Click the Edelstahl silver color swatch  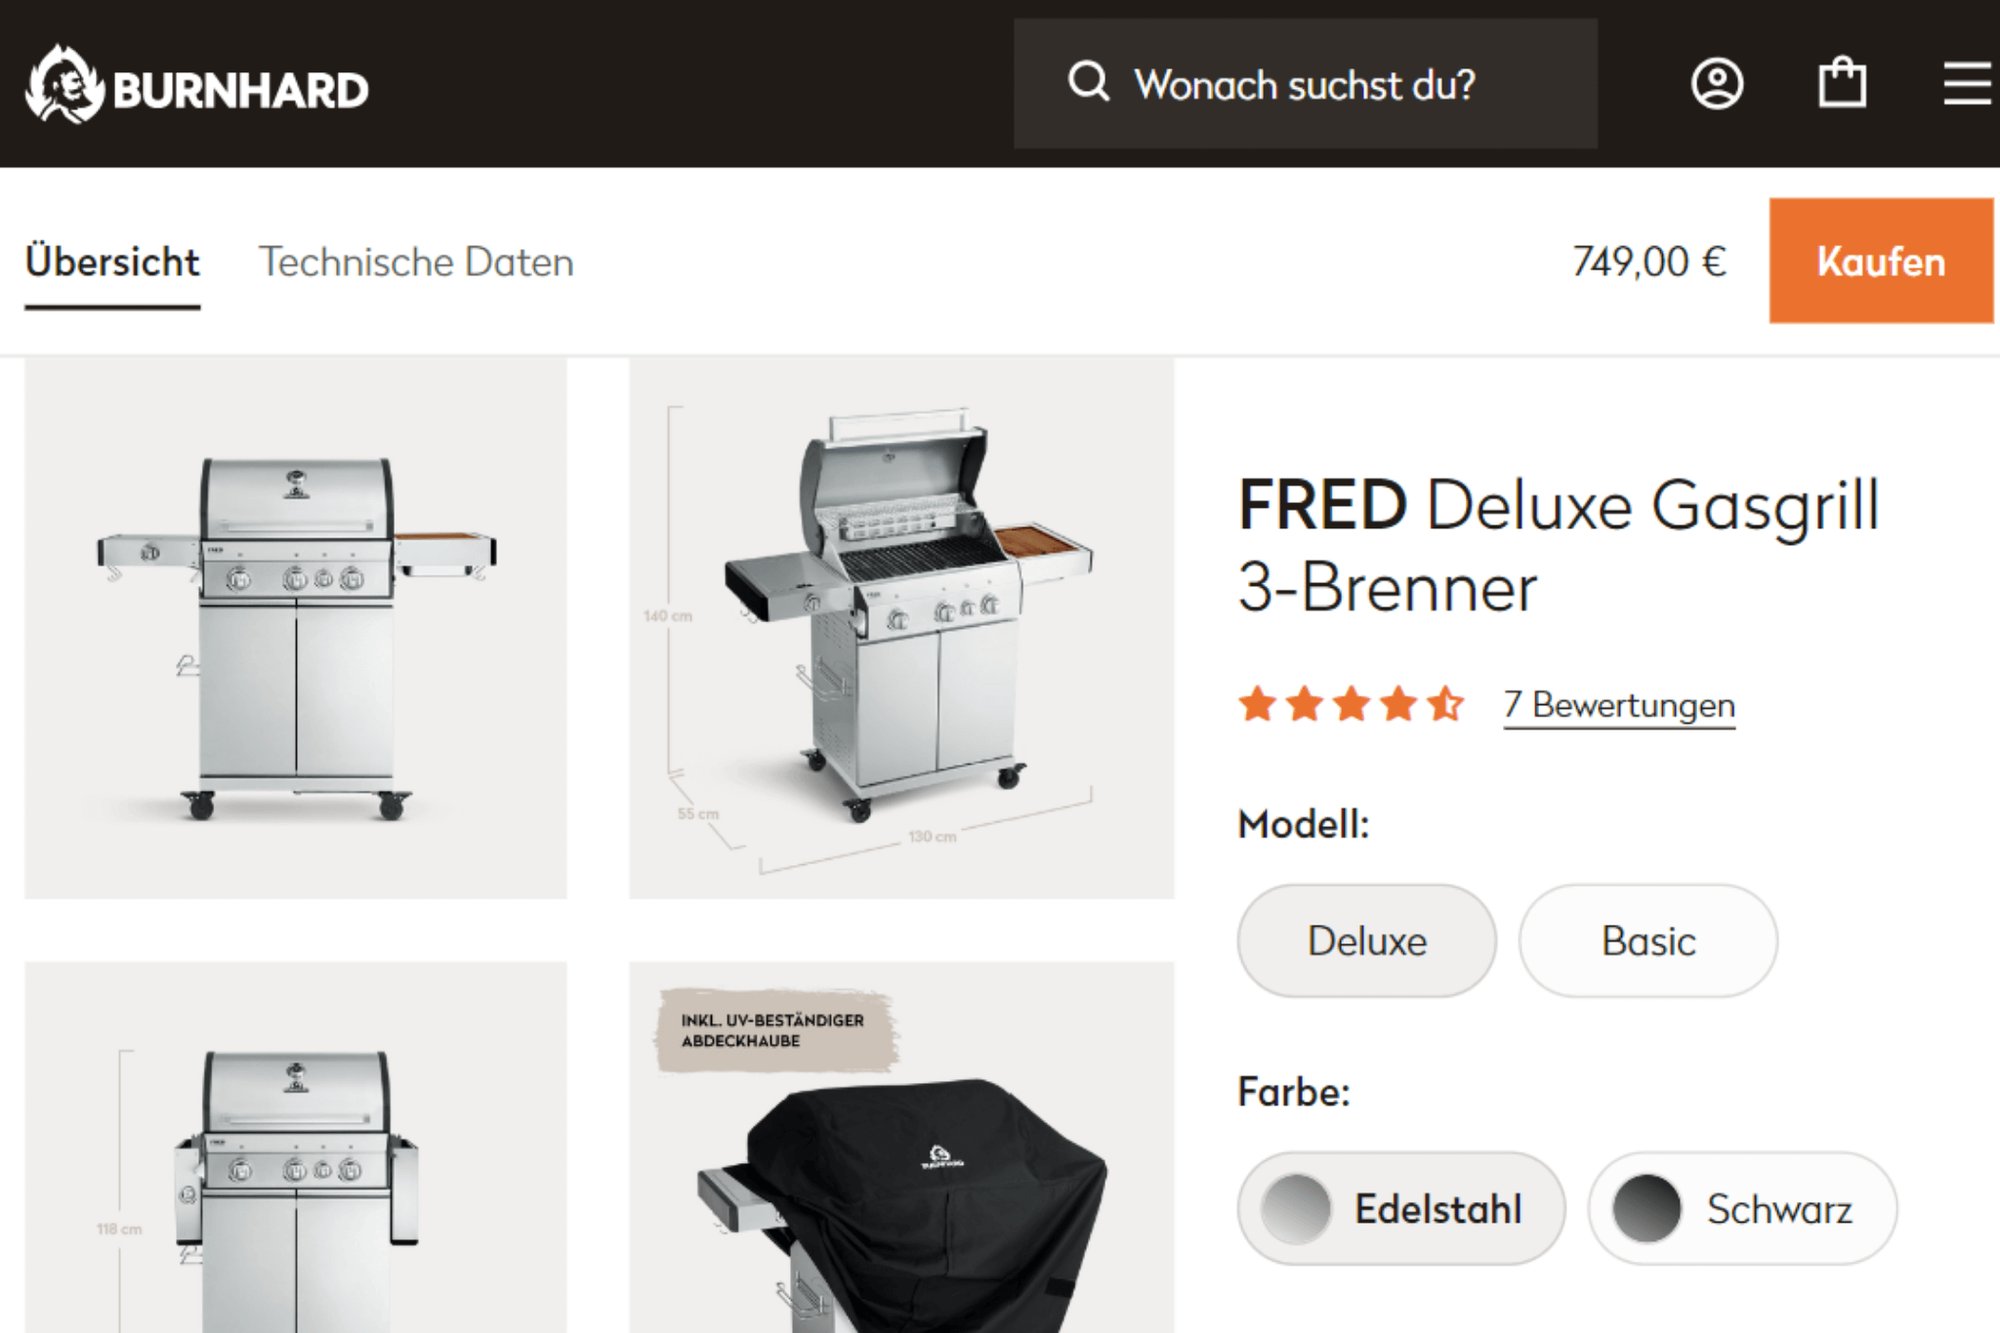[1296, 1208]
